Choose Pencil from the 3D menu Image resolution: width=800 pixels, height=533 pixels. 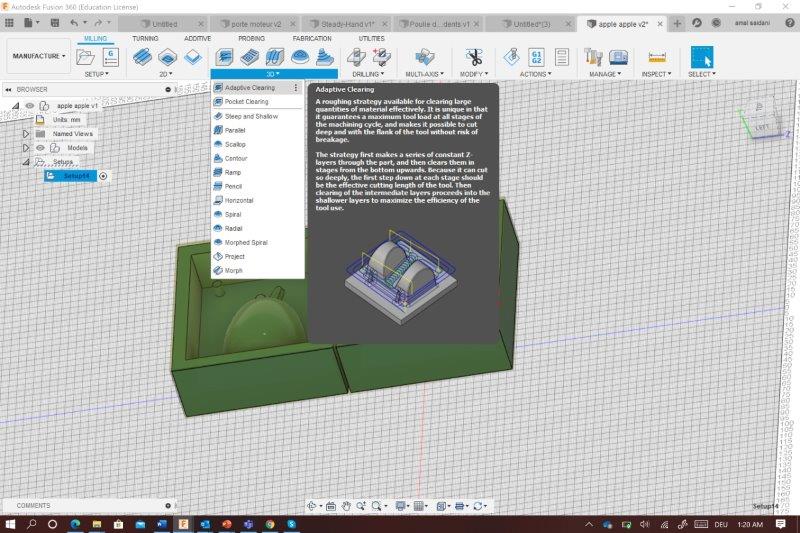click(258, 186)
